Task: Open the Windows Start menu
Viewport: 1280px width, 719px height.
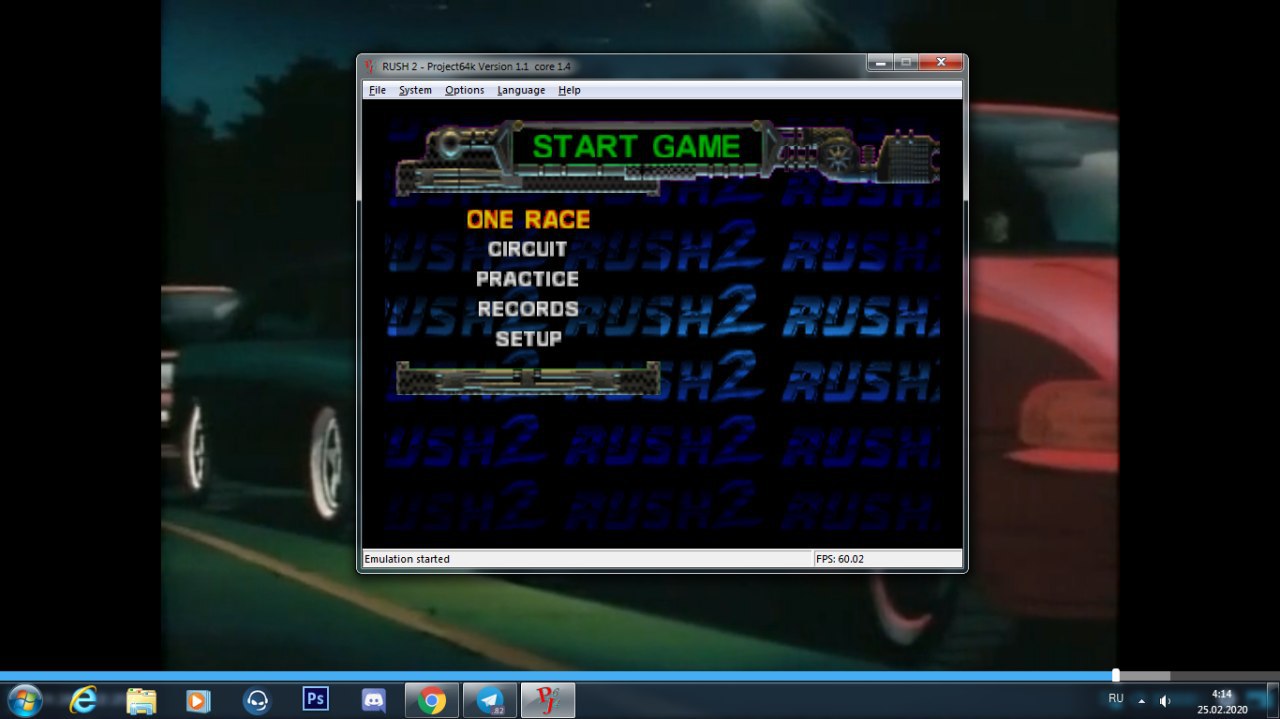Action: point(24,700)
